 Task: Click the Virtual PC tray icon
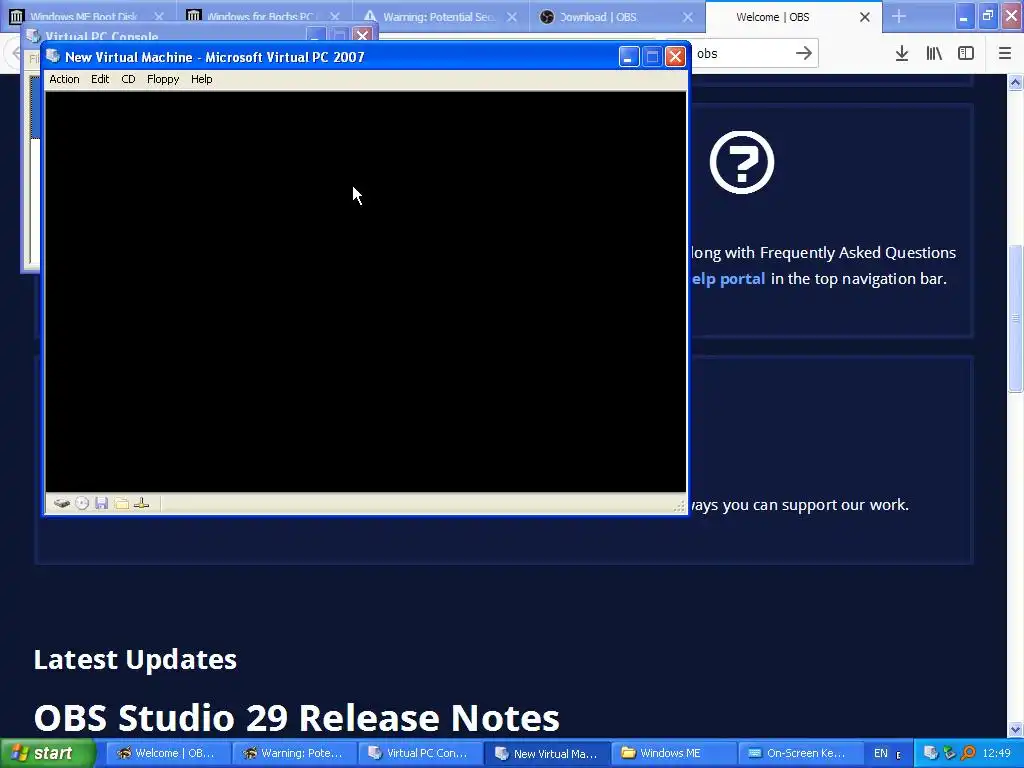[x=931, y=754]
